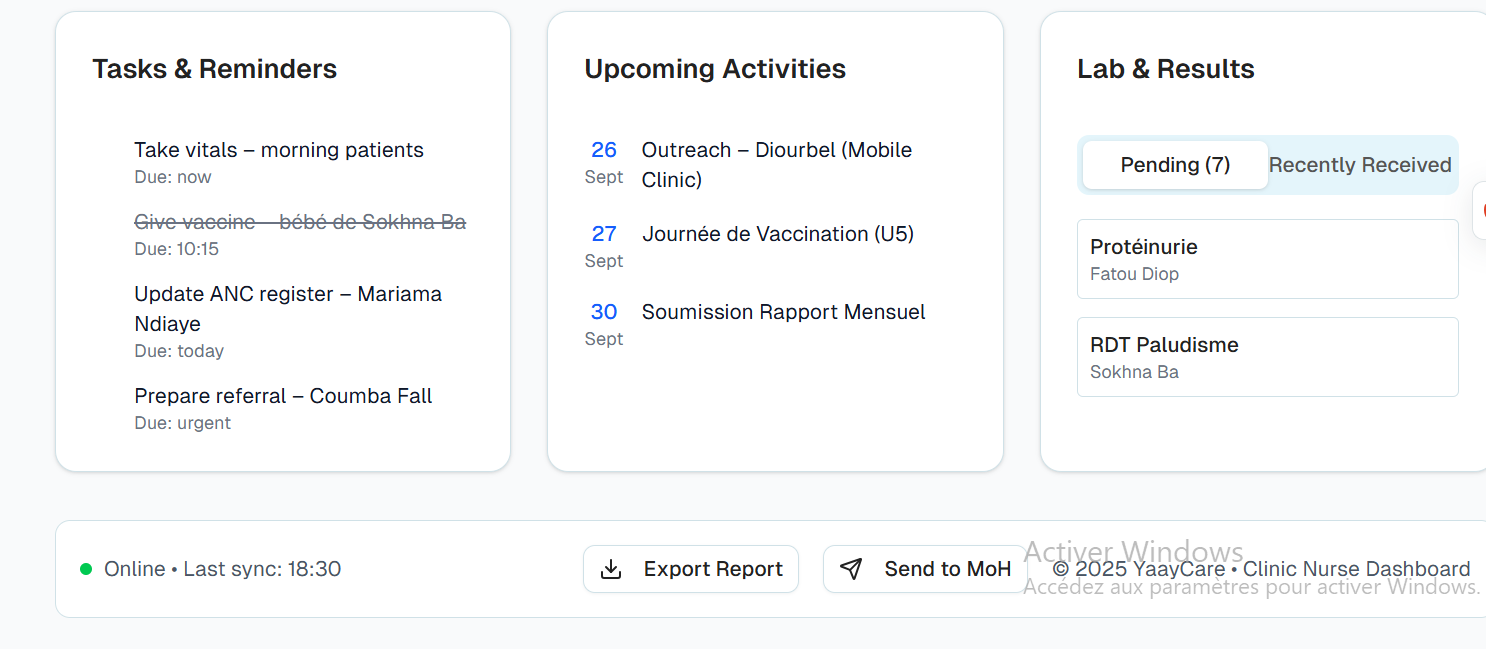Select the Soumission Rapport Mensuel activity
The image size is (1486, 649).
[783, 312]
